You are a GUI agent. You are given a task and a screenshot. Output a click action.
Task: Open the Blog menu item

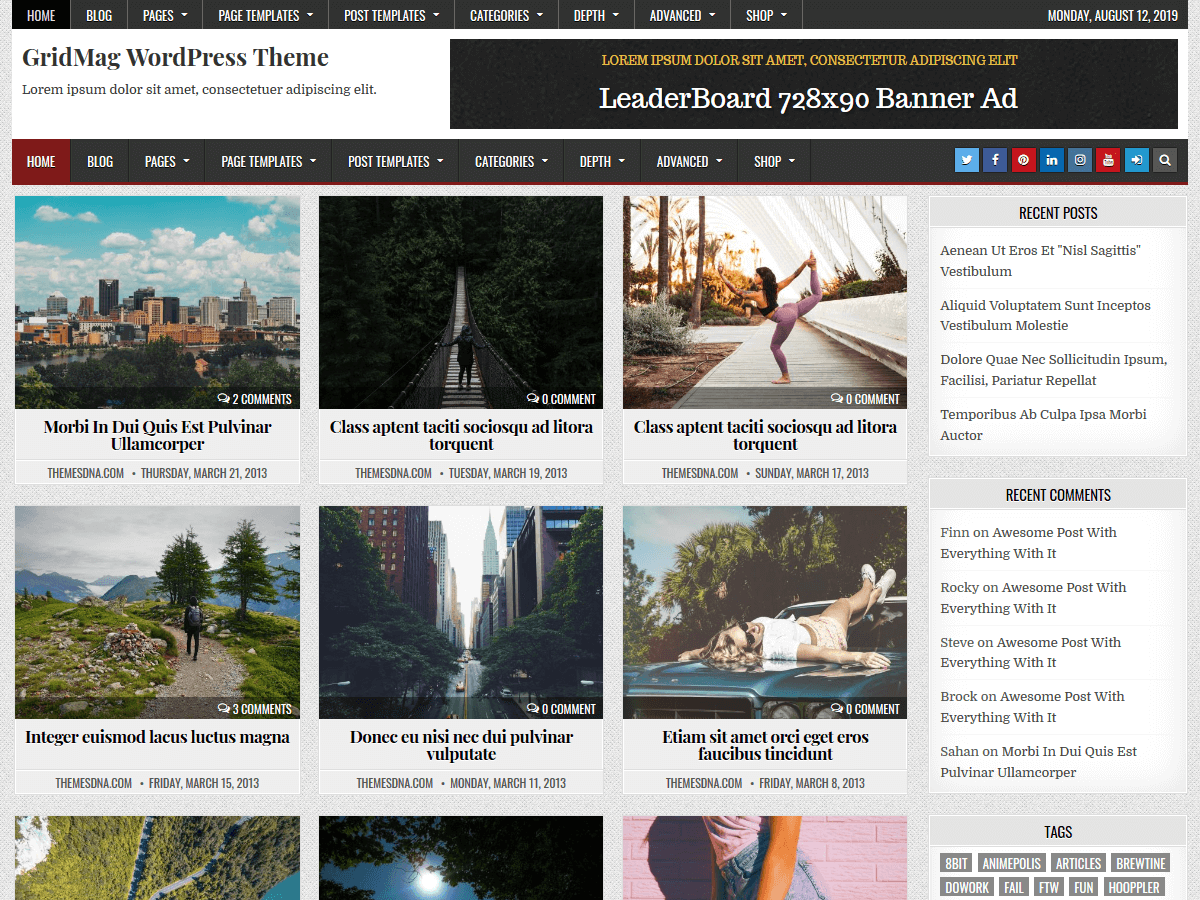99,161
